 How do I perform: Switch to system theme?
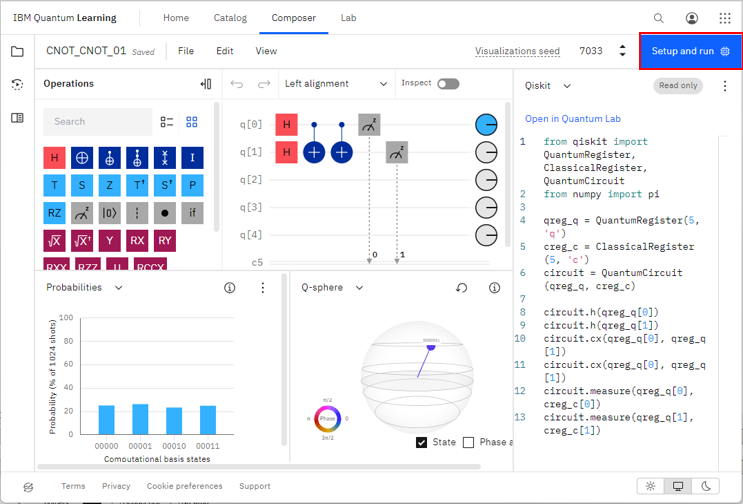click(678, 486)
